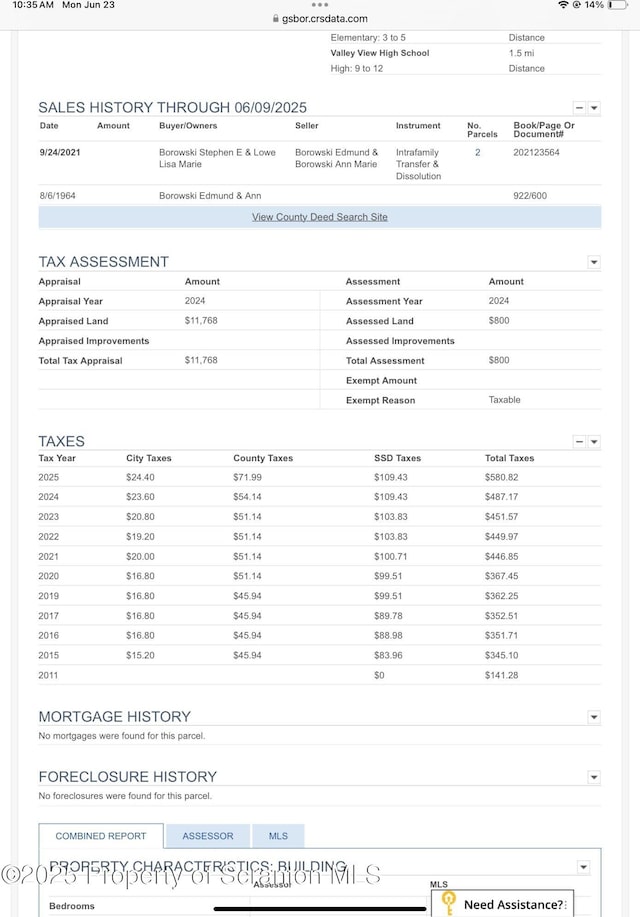Switch to the Assessor tab
The image size is (640, 917).
208,836
